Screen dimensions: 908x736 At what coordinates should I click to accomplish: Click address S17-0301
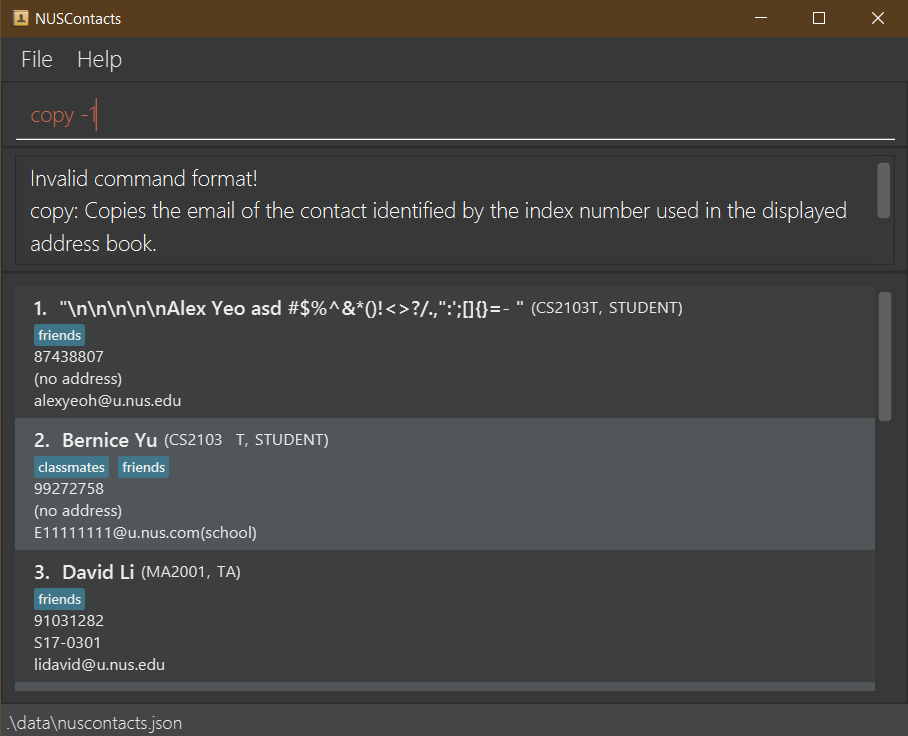point(68,643)
